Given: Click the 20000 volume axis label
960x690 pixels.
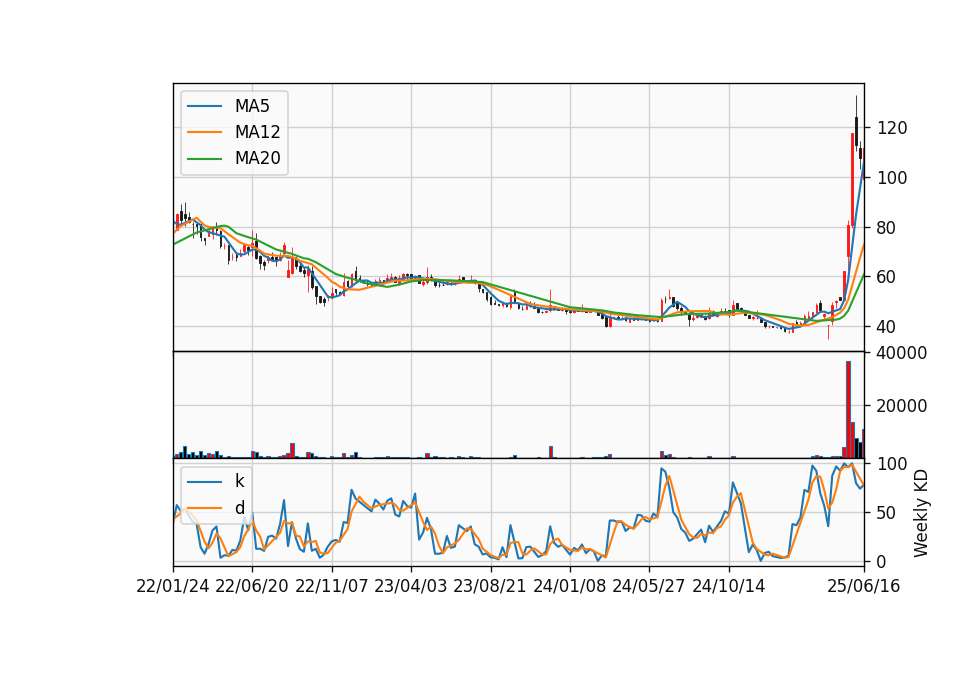Looking at the screenshot, I should tap(902, 406).
